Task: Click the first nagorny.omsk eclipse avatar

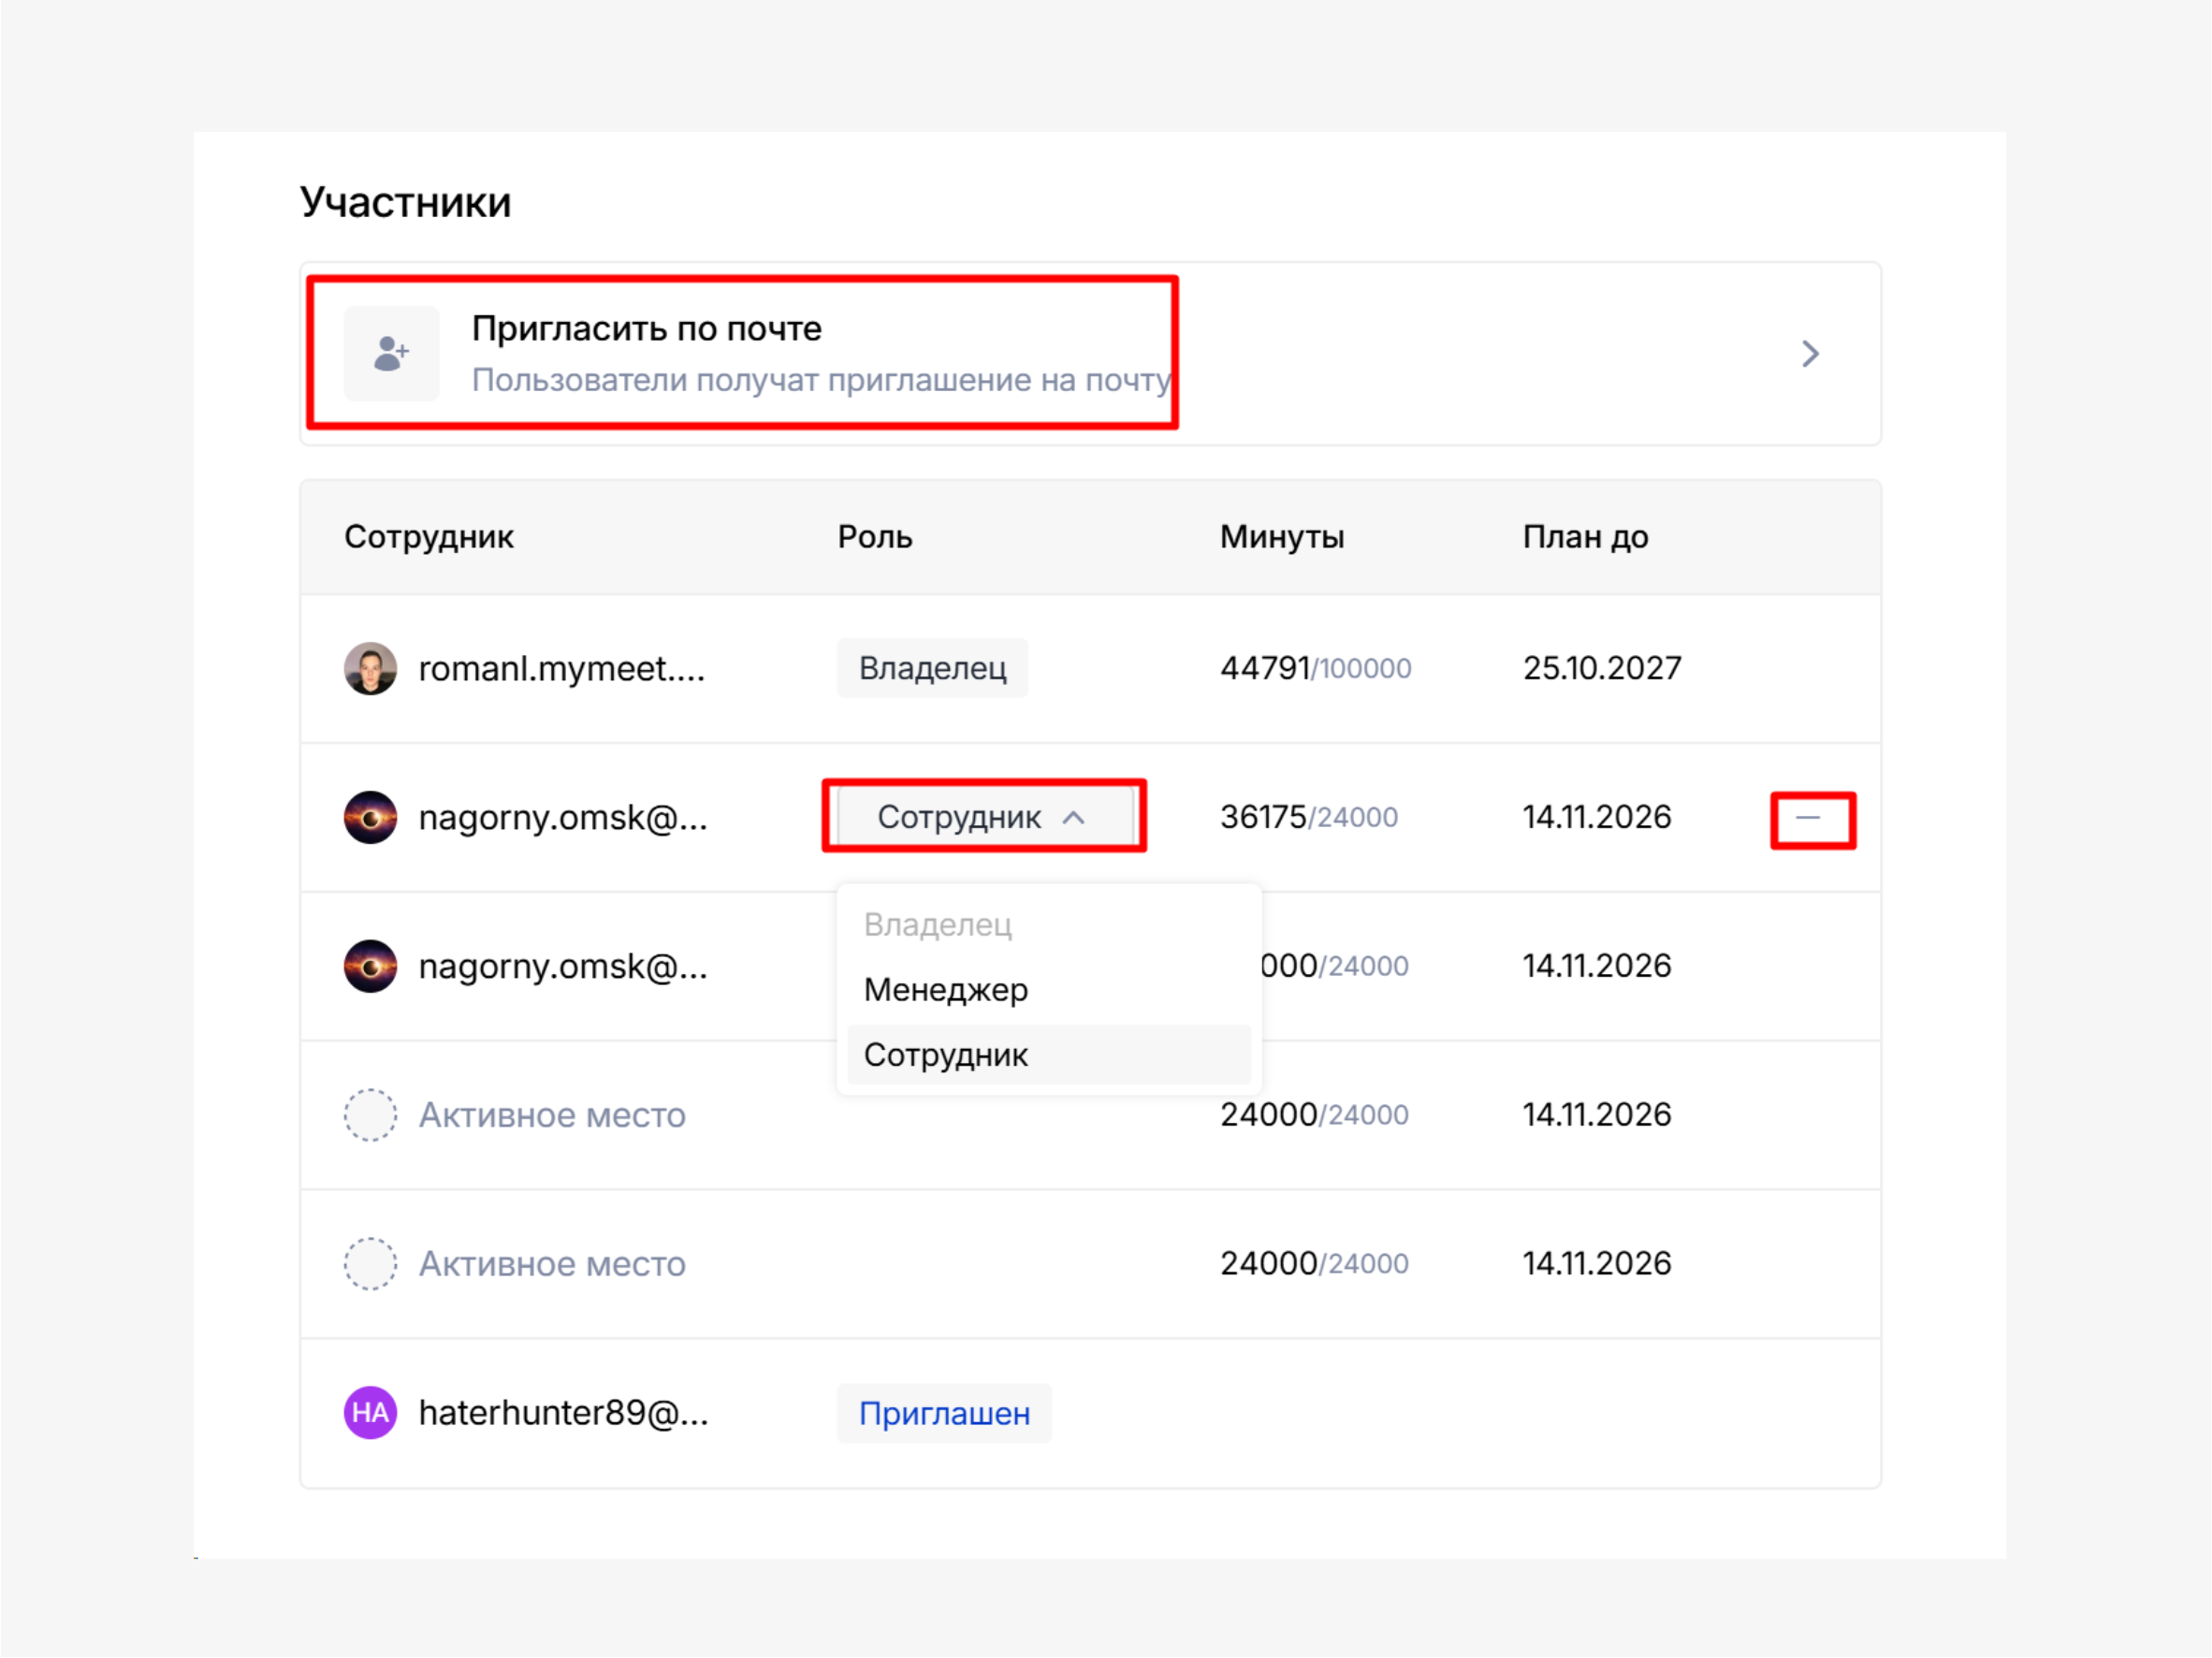Action: point(370,818)
